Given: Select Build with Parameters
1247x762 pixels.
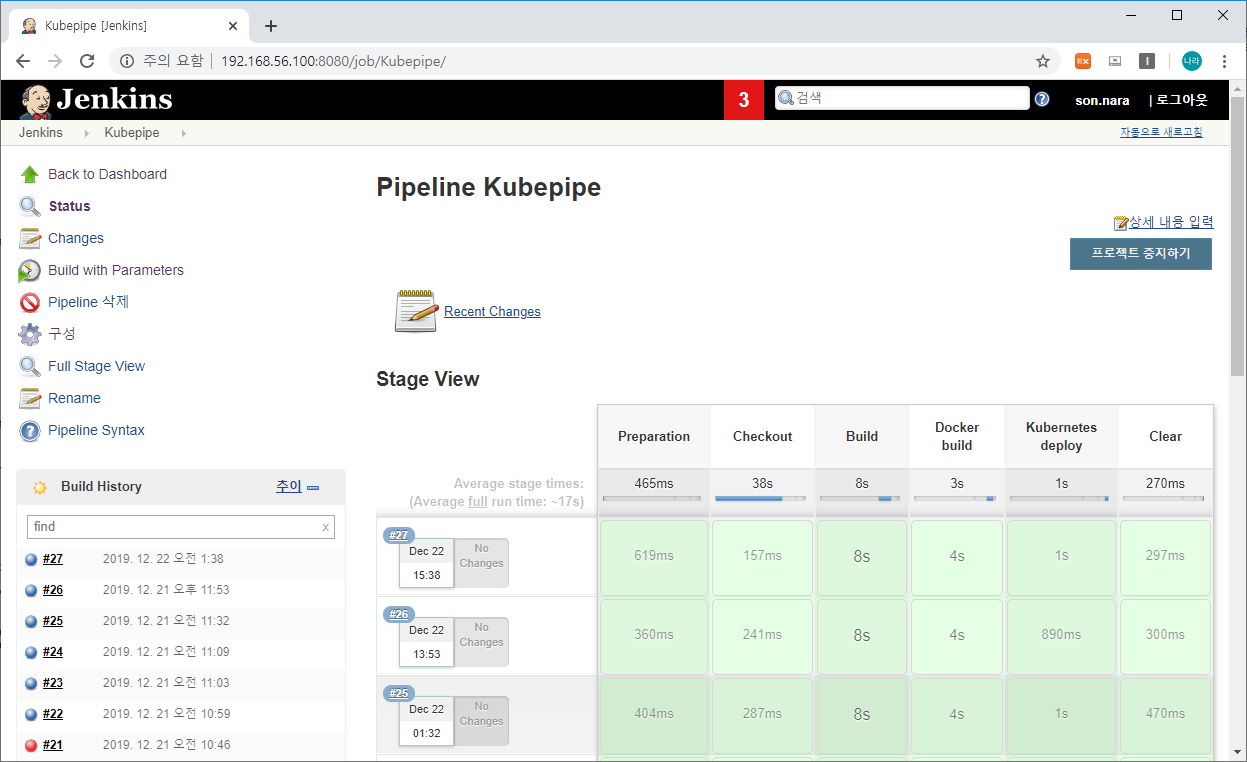Looking at the screenshot, I should pyautogui.click(x=116, y=270).
